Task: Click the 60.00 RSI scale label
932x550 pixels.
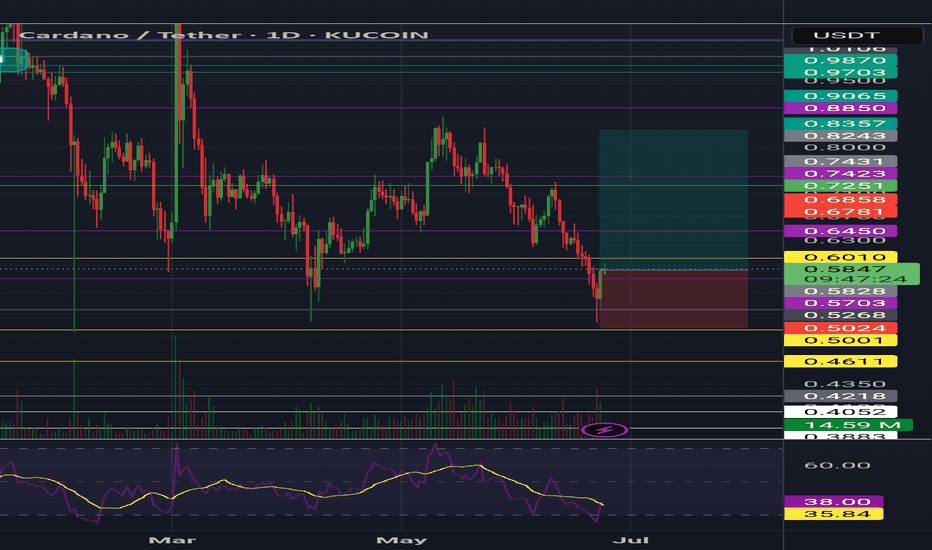Action: pyautogui.click(x=837, y=465)
